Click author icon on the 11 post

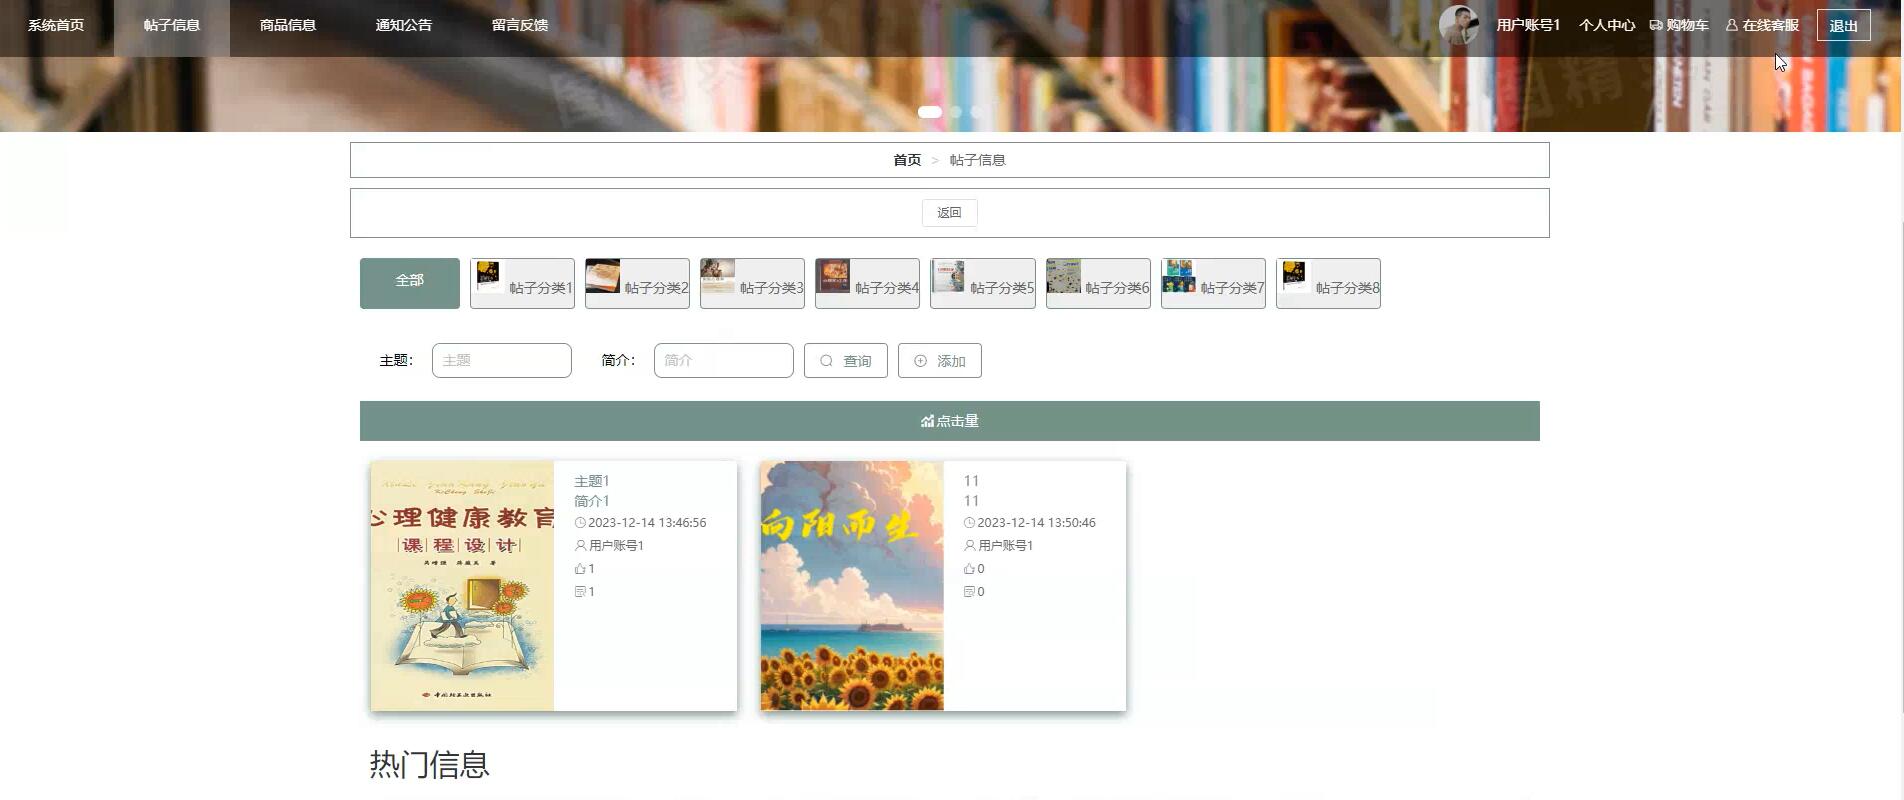pos(970,546)
